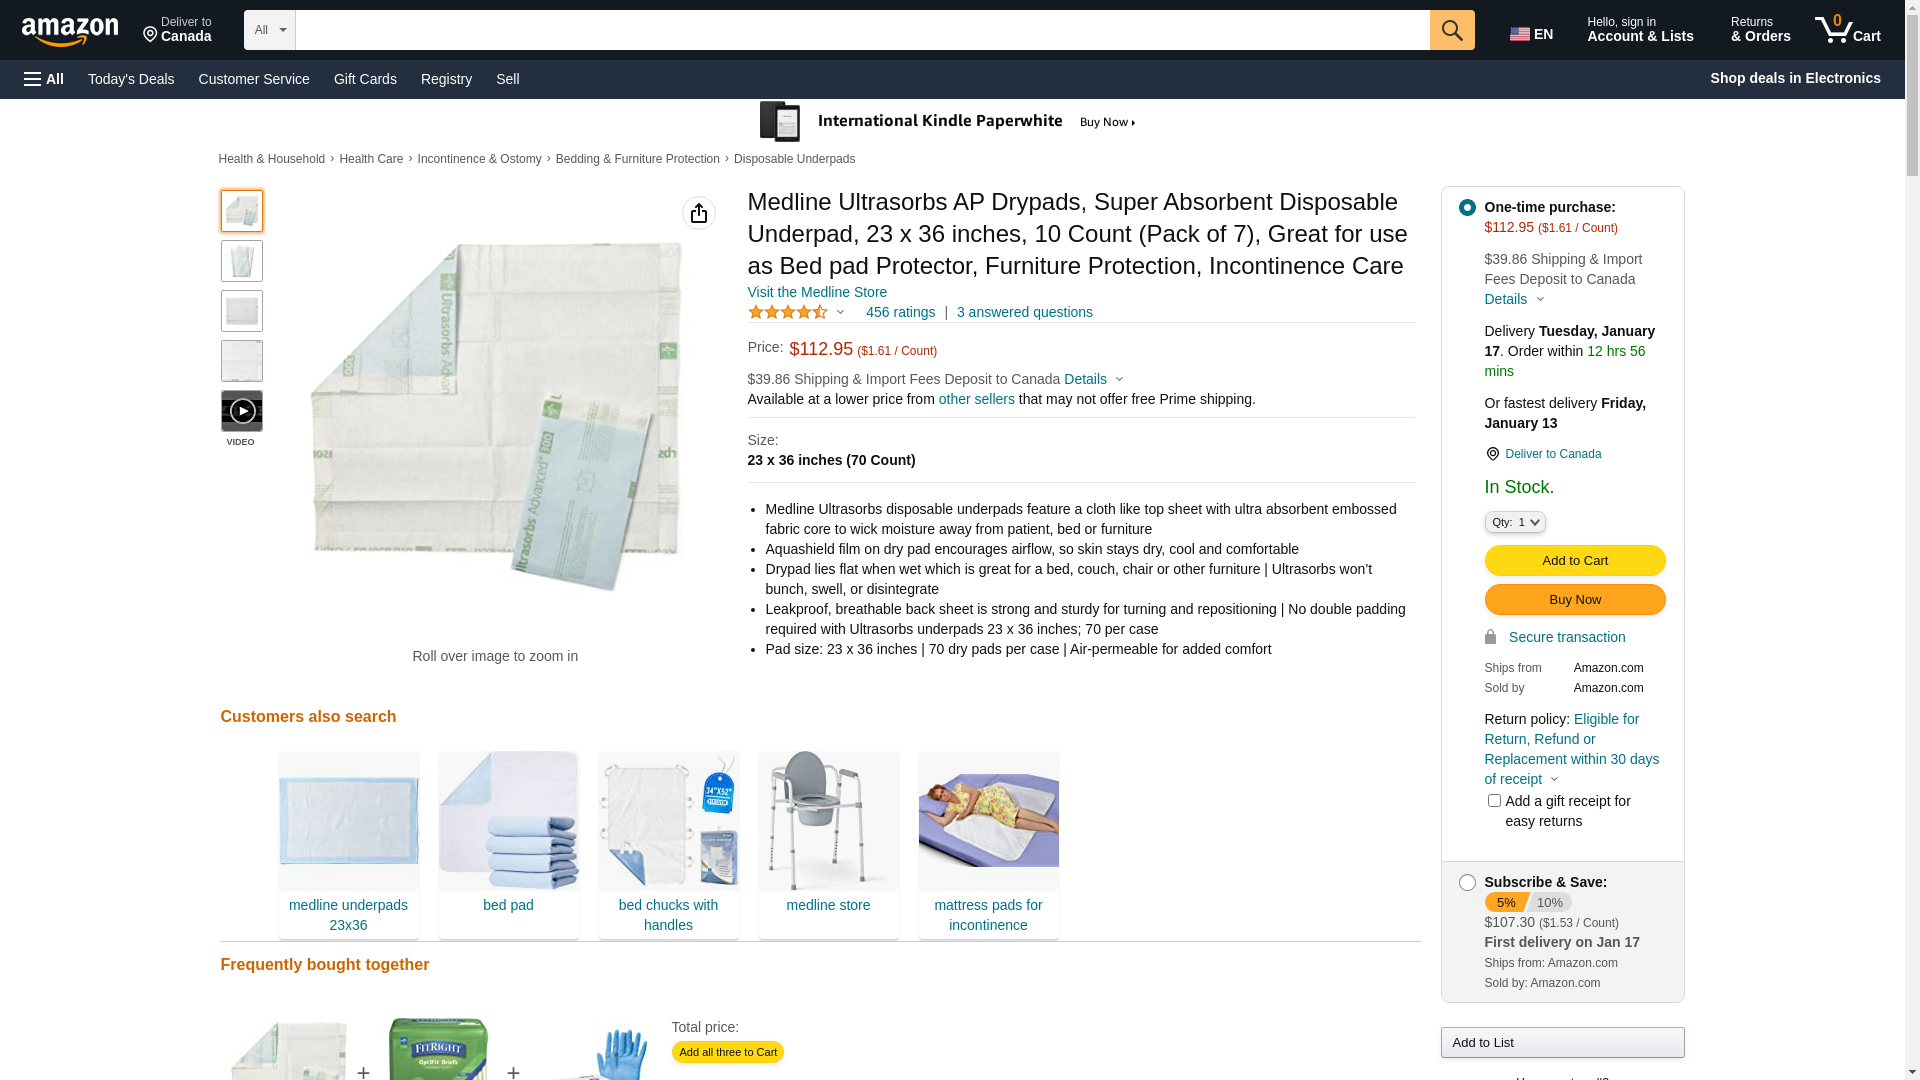Open the EN language flag selector
The image size is (1920, 1080).
[1530, 34]
